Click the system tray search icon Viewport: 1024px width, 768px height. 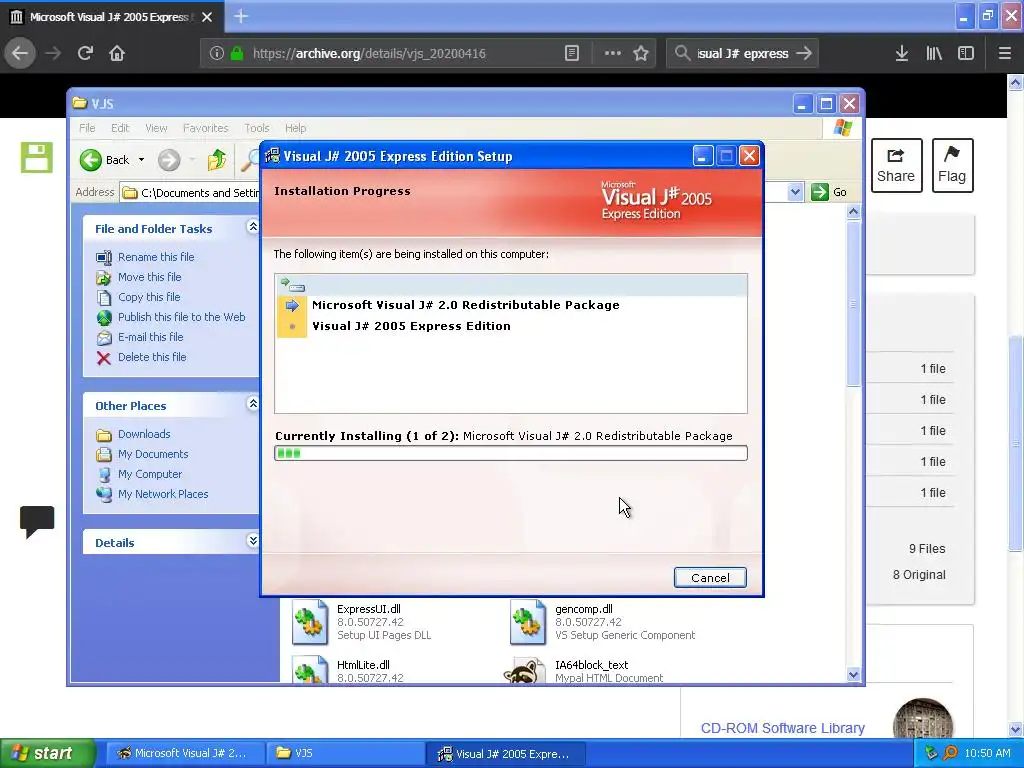click(950, 754)
